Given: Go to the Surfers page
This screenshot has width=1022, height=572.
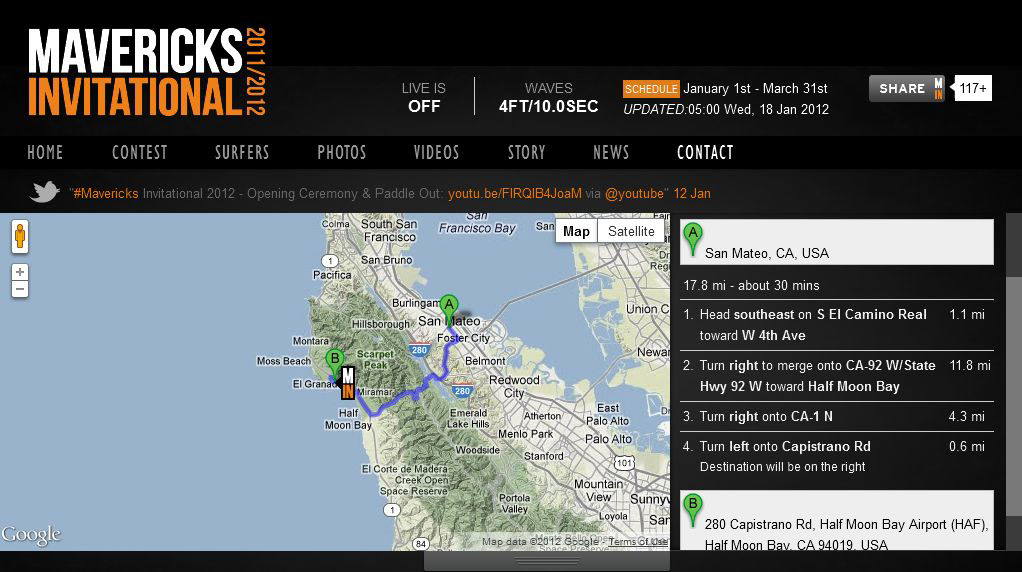Looking at the screenshot, I should coord(242,152).
